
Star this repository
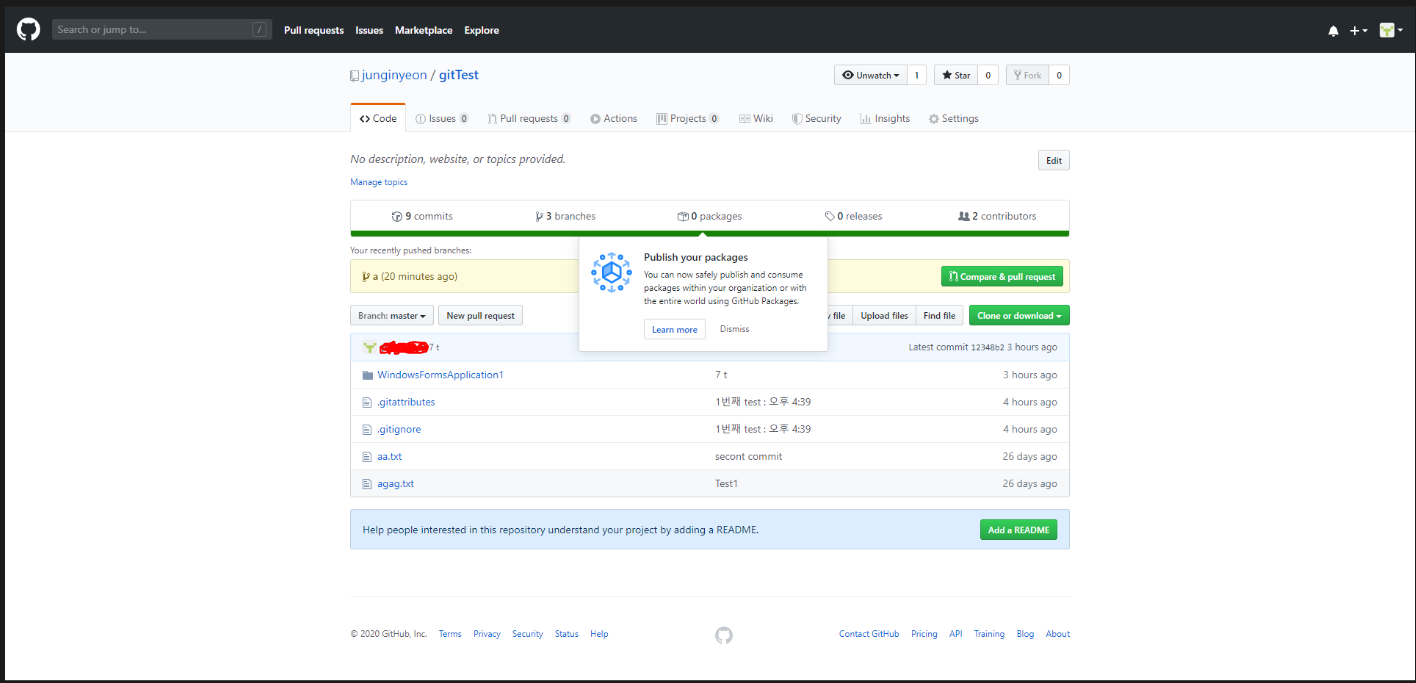click(955, 75)
